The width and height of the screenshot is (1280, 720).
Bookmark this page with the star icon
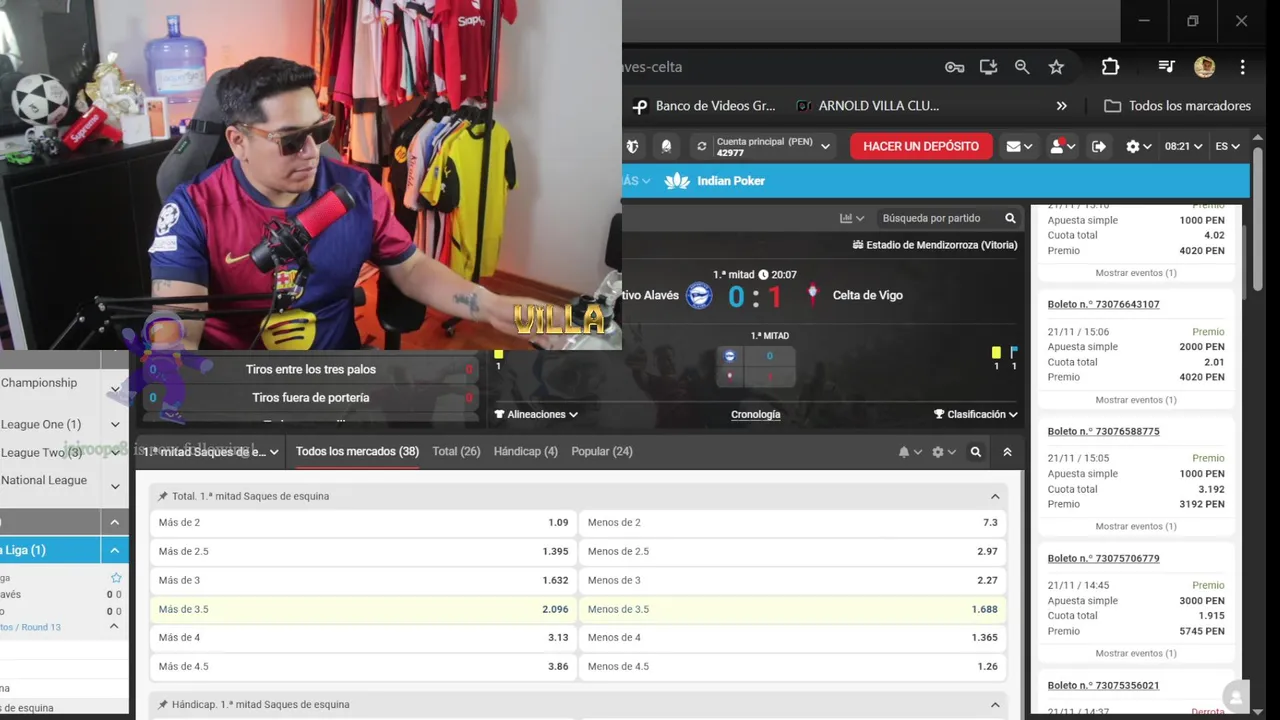(x=1056, y=67)
